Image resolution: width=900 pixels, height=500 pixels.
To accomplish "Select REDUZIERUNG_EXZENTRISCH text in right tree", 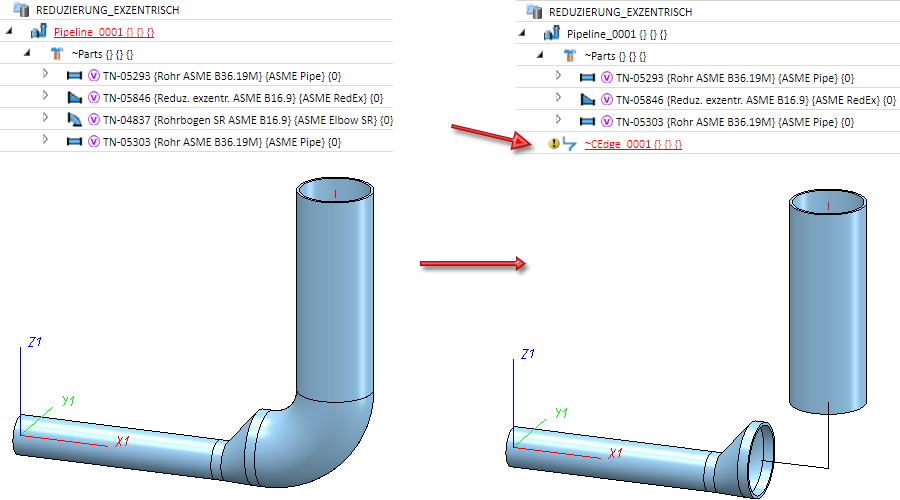I will point(620,11).
